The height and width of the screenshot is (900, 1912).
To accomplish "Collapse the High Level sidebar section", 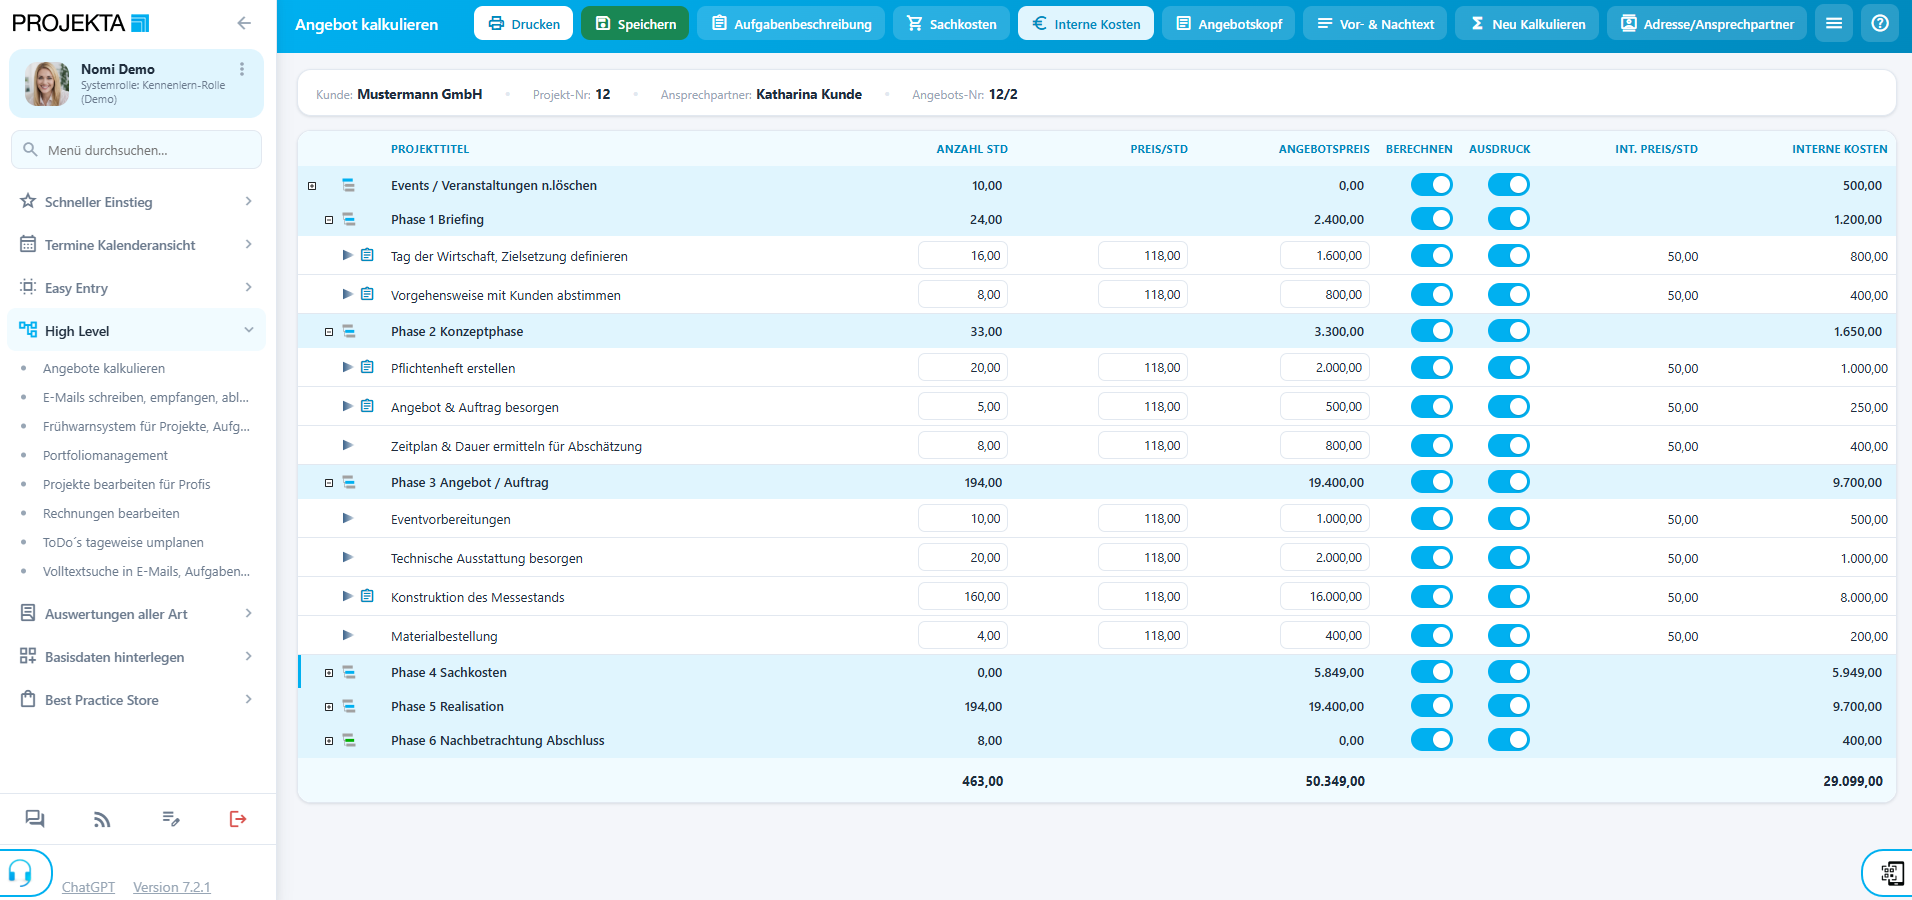I will point(136,331).
